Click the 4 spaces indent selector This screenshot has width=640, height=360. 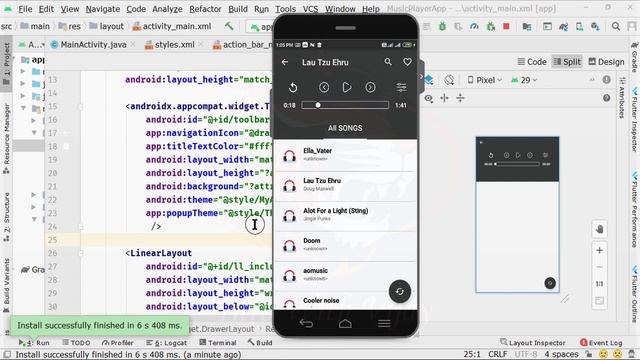[x=561, y=354]
